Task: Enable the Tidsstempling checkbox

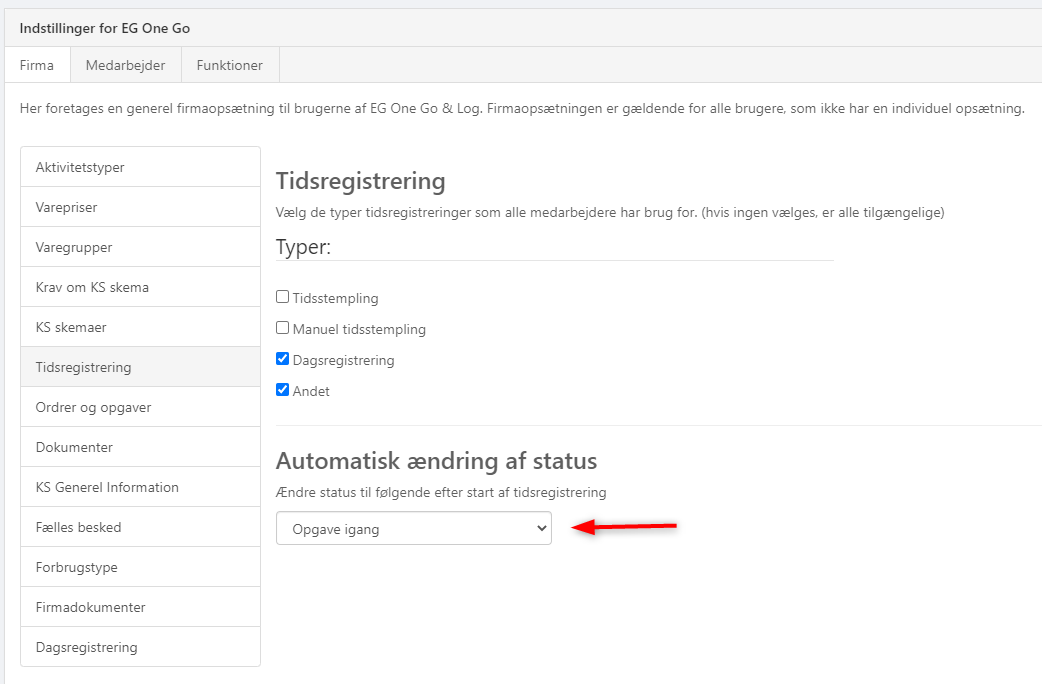Action: (x=283, y=297)
